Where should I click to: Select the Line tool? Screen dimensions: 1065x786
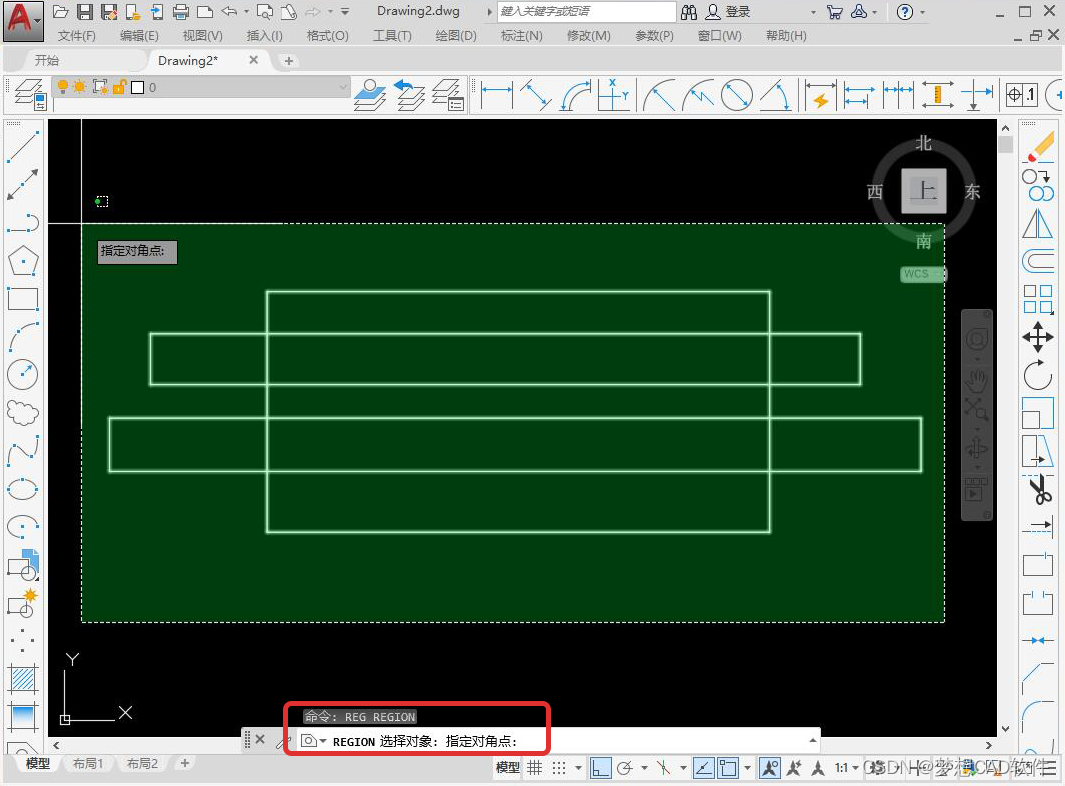click(x=22, y=147)
